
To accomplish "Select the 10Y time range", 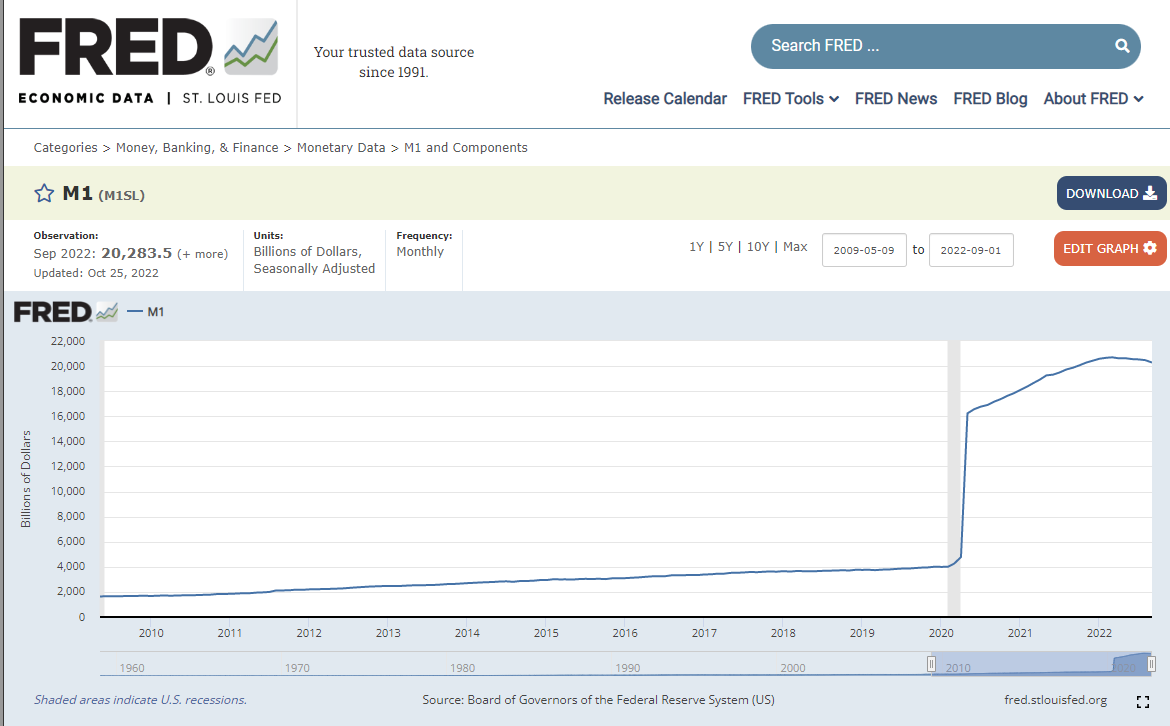I will point(758,247).
